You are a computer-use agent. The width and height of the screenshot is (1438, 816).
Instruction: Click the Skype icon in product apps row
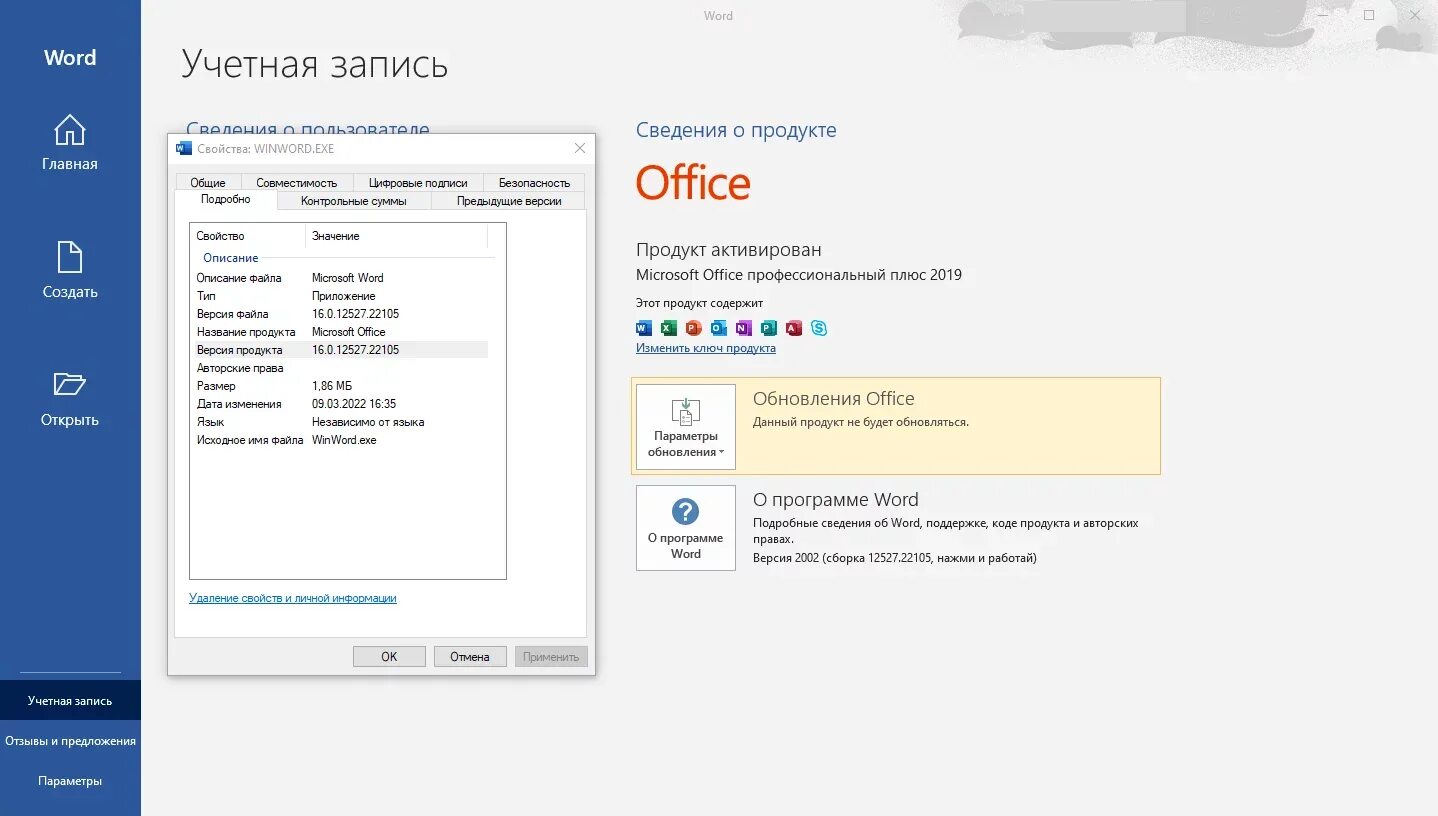(x=819, y=328)
